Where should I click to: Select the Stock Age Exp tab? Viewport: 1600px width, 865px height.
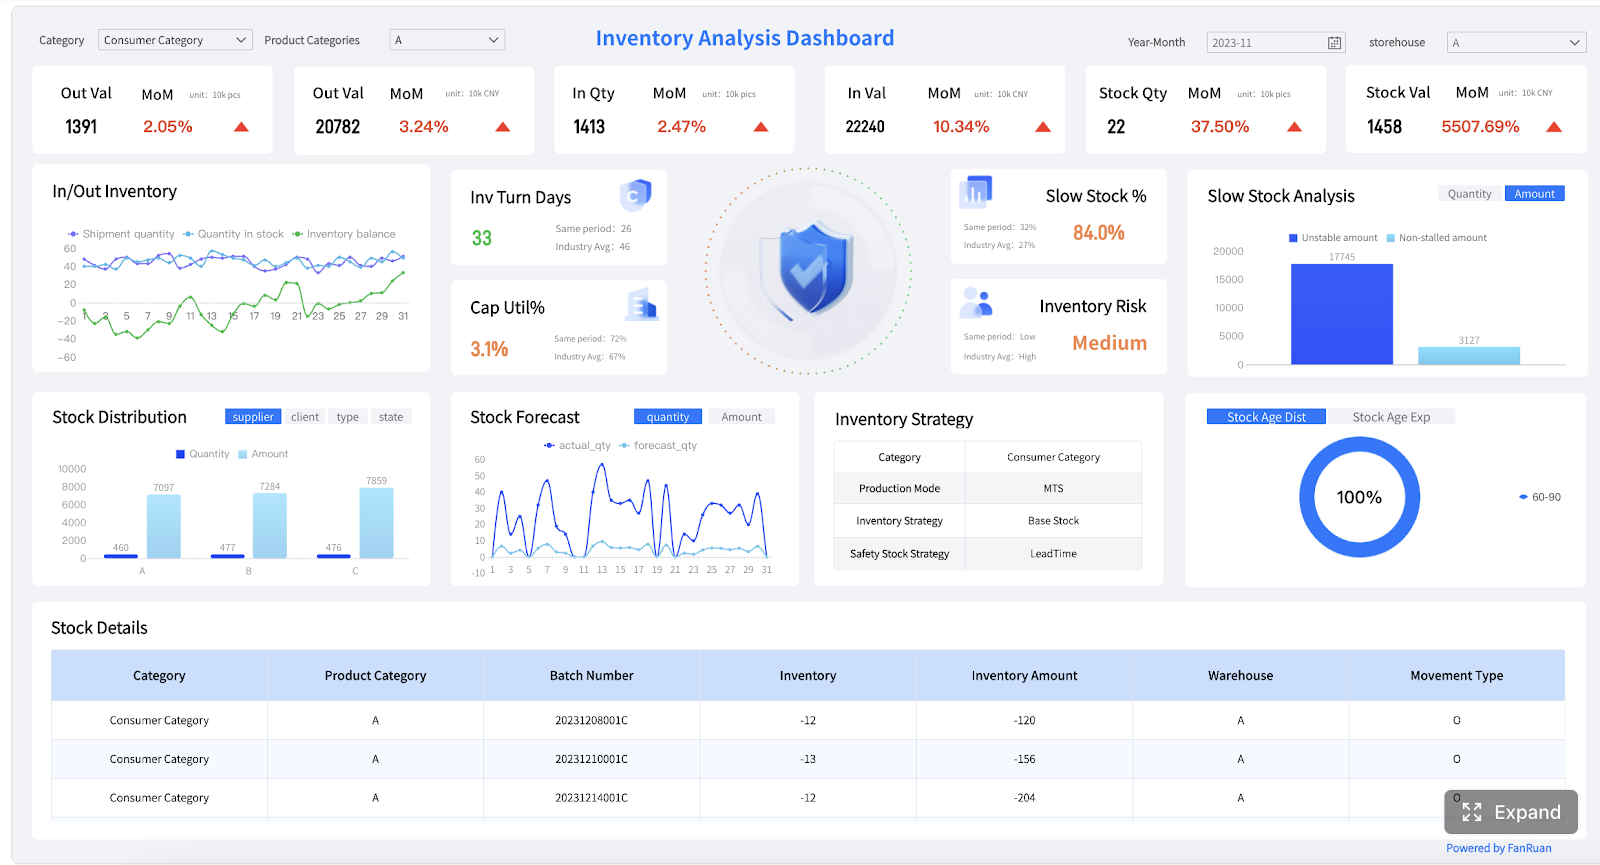point(1391,417)
